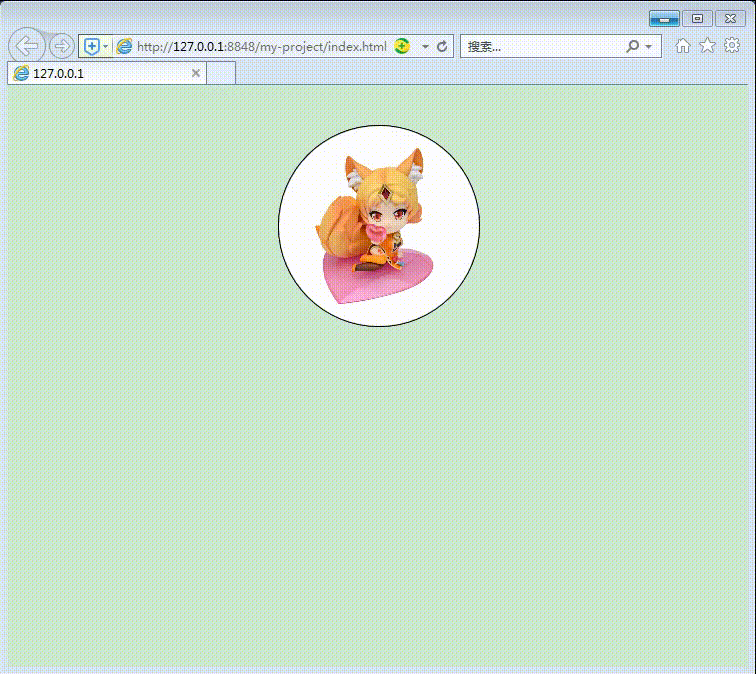Click the forward navigation arrow
The image size is (756, 674).
tap(62, 46)
